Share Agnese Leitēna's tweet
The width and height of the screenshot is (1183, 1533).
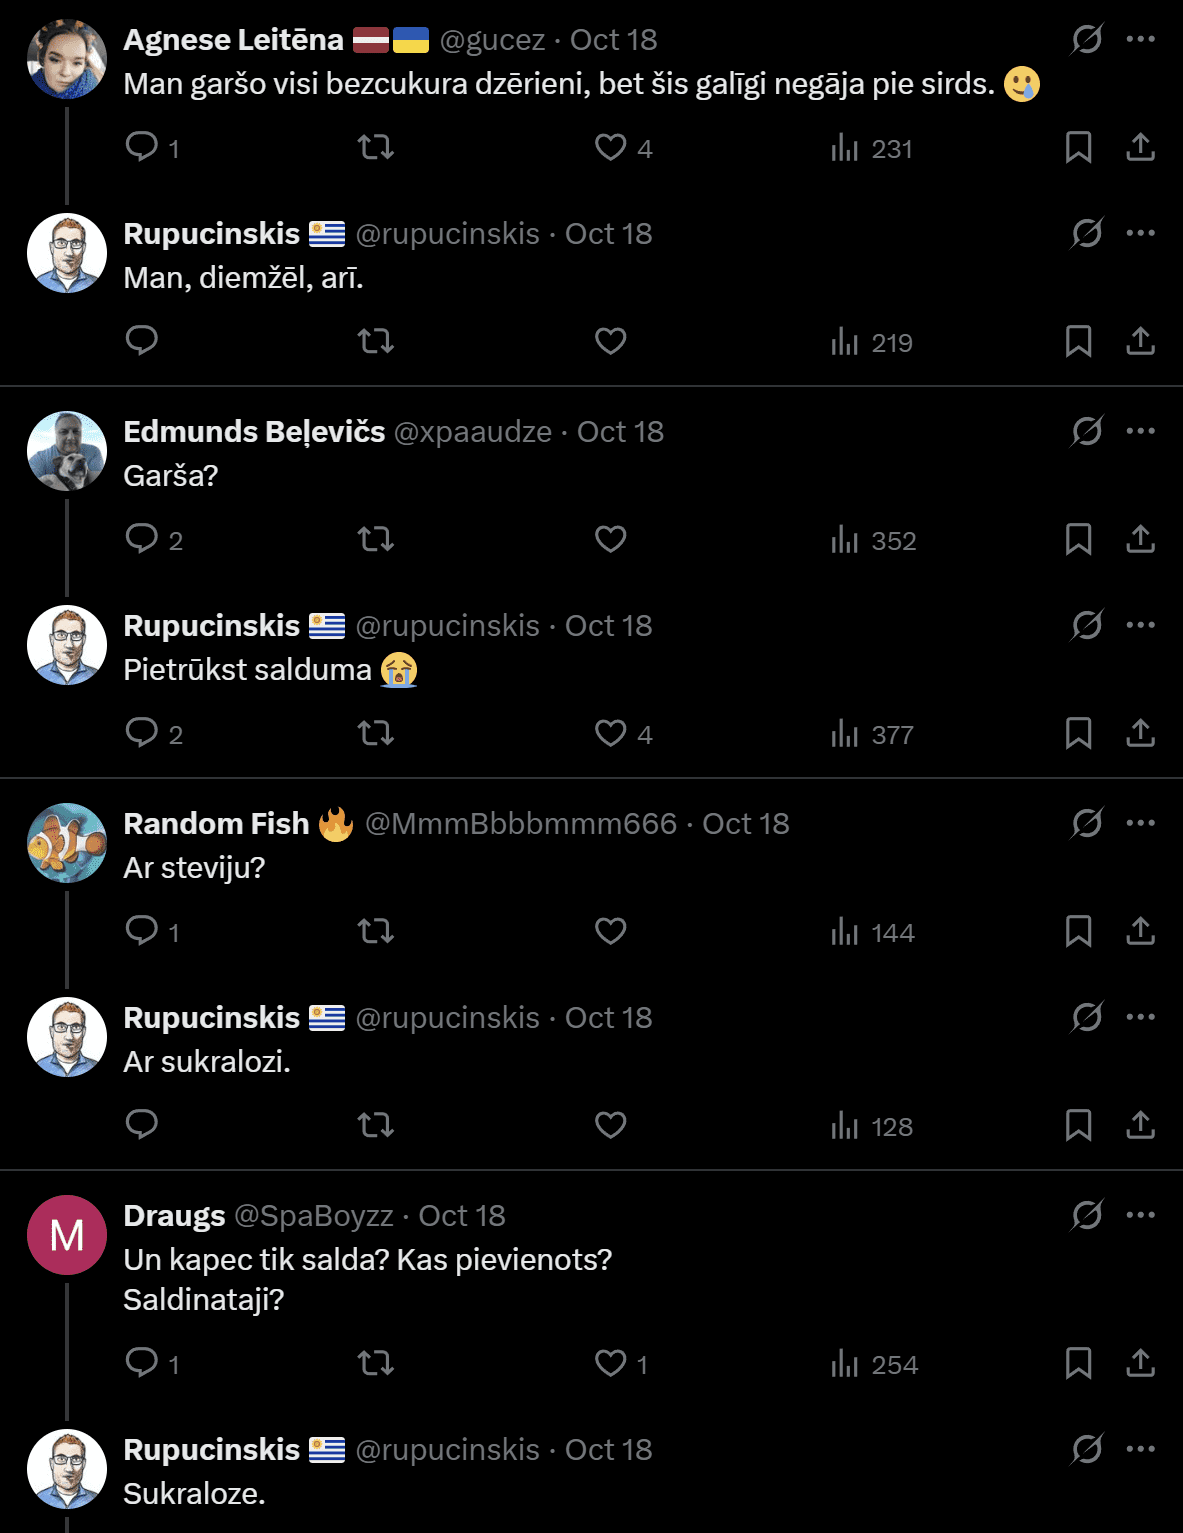(x=1140, y=148)
